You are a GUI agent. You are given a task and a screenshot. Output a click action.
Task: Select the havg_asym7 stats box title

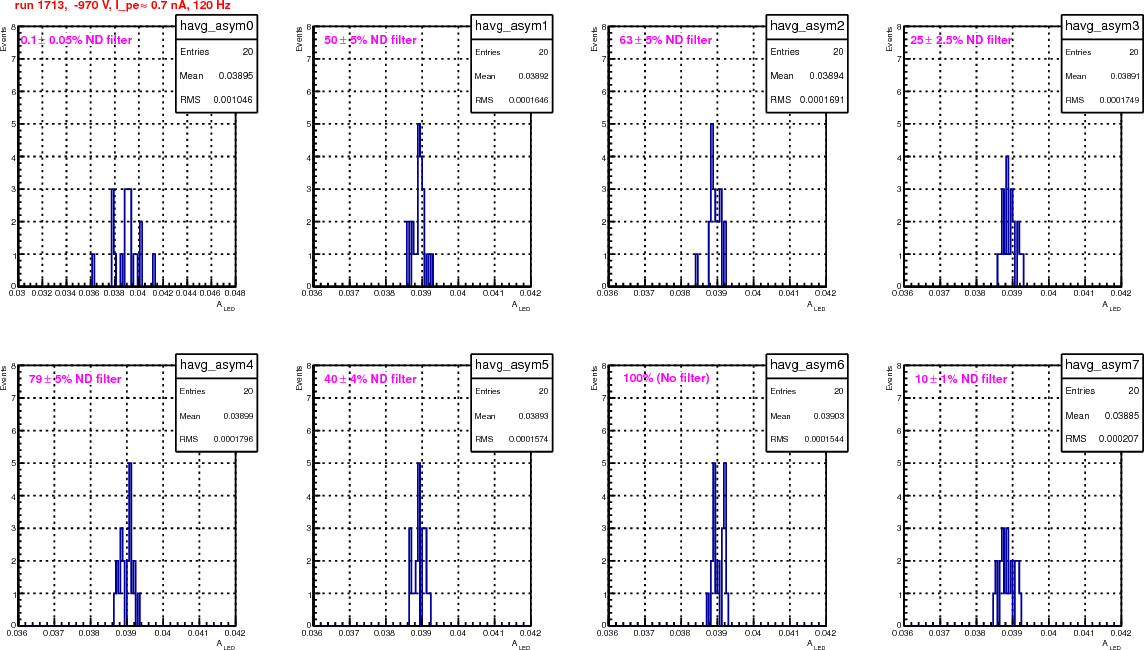coord(1102,365)
